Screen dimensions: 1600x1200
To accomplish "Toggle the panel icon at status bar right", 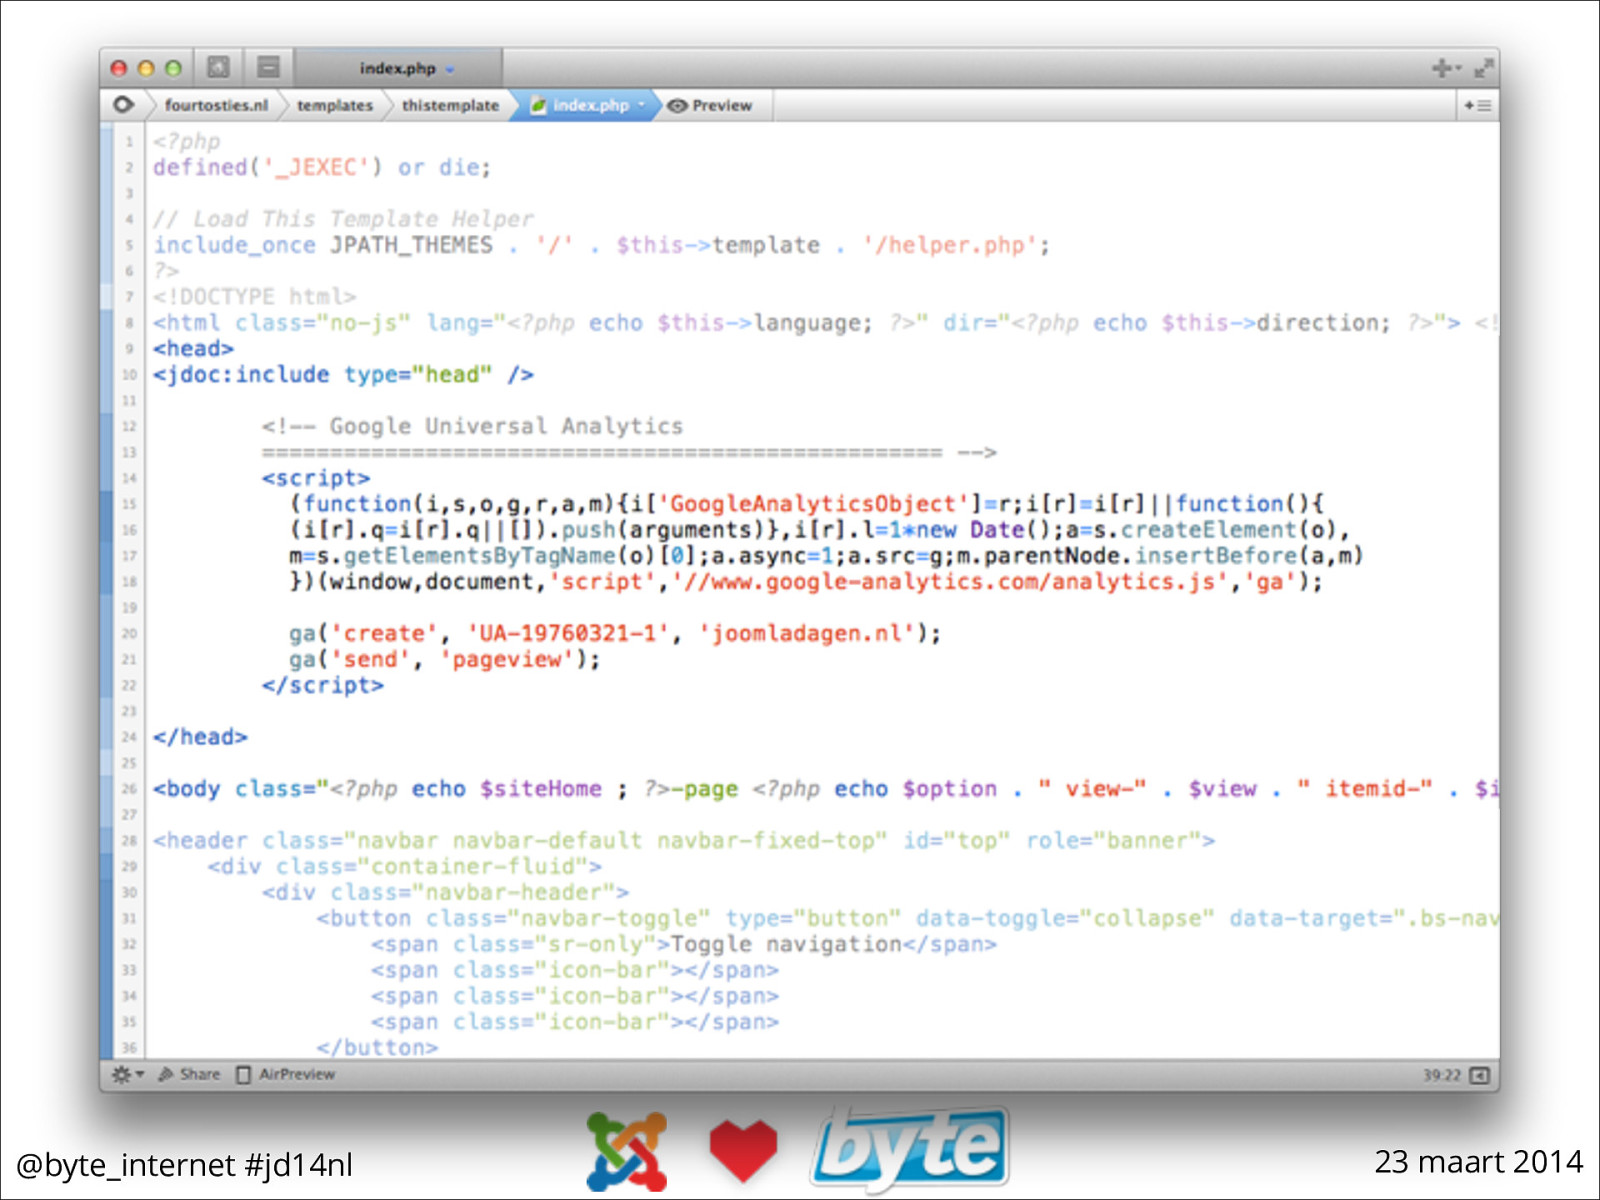I will pos(1480,1075).
